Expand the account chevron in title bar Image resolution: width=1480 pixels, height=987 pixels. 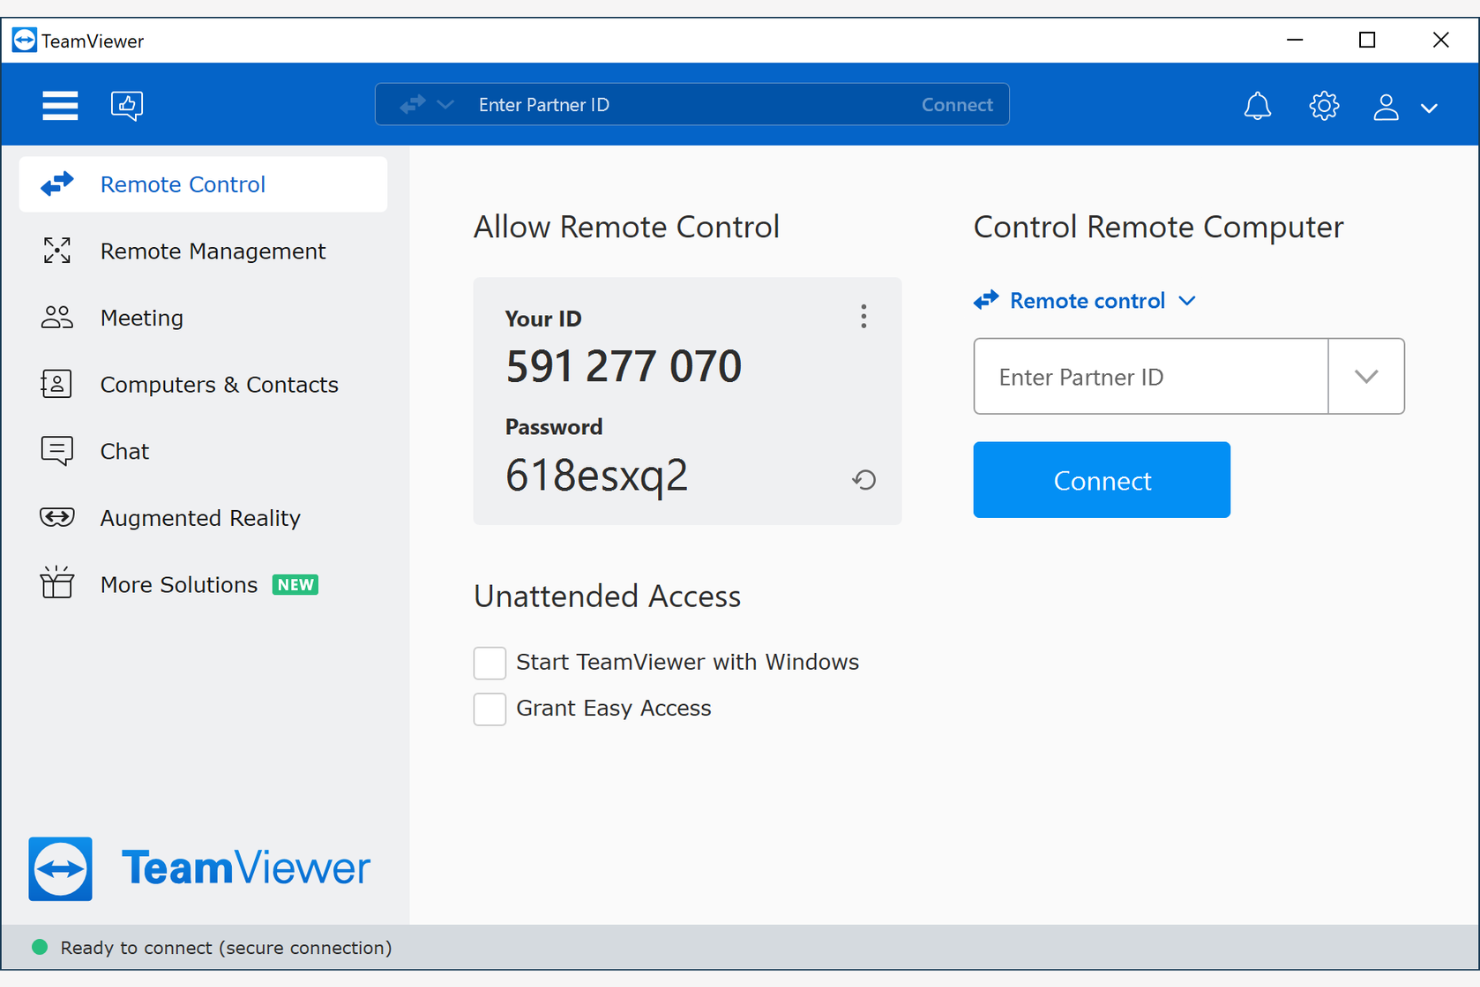pos(1429,107)
